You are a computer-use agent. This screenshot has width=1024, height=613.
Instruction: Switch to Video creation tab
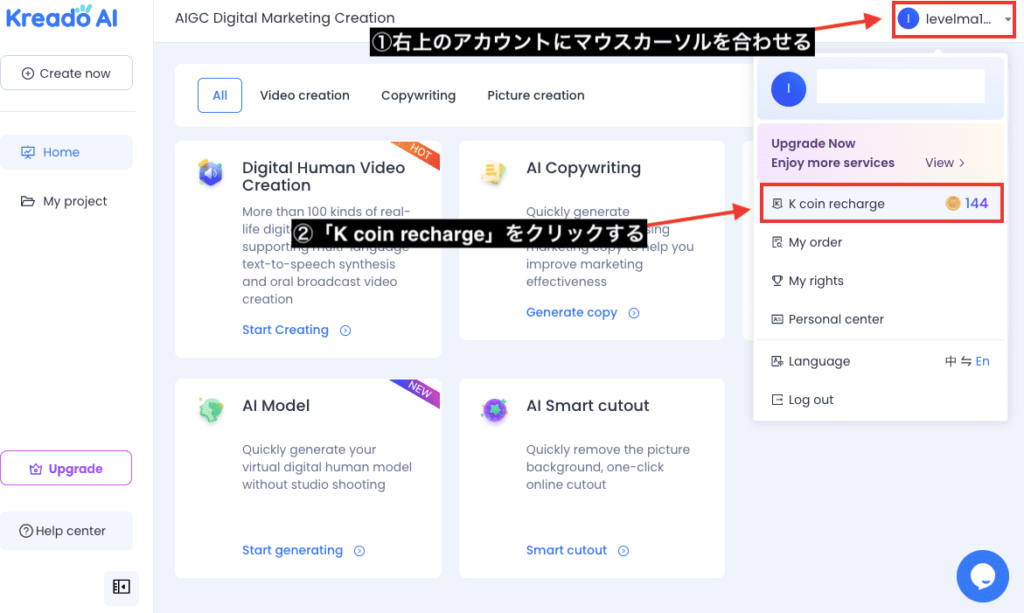[x=304, y=95]
